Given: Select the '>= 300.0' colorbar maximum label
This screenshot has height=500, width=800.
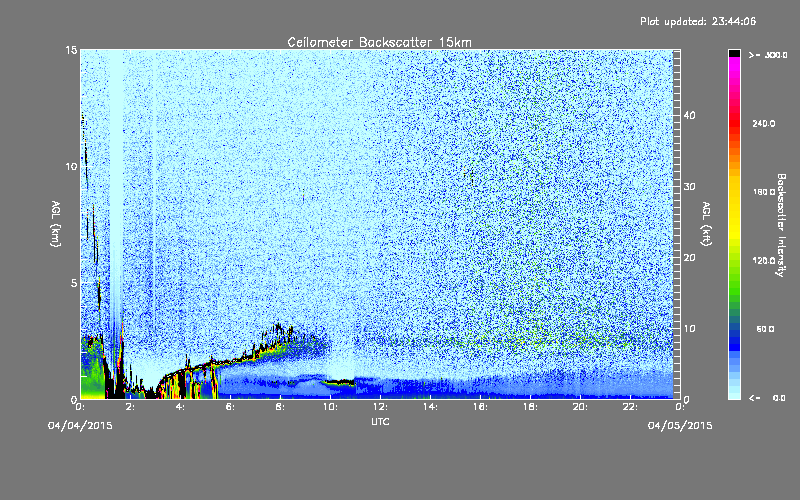Looking at the screenshot, I should (x=768, y=55).
